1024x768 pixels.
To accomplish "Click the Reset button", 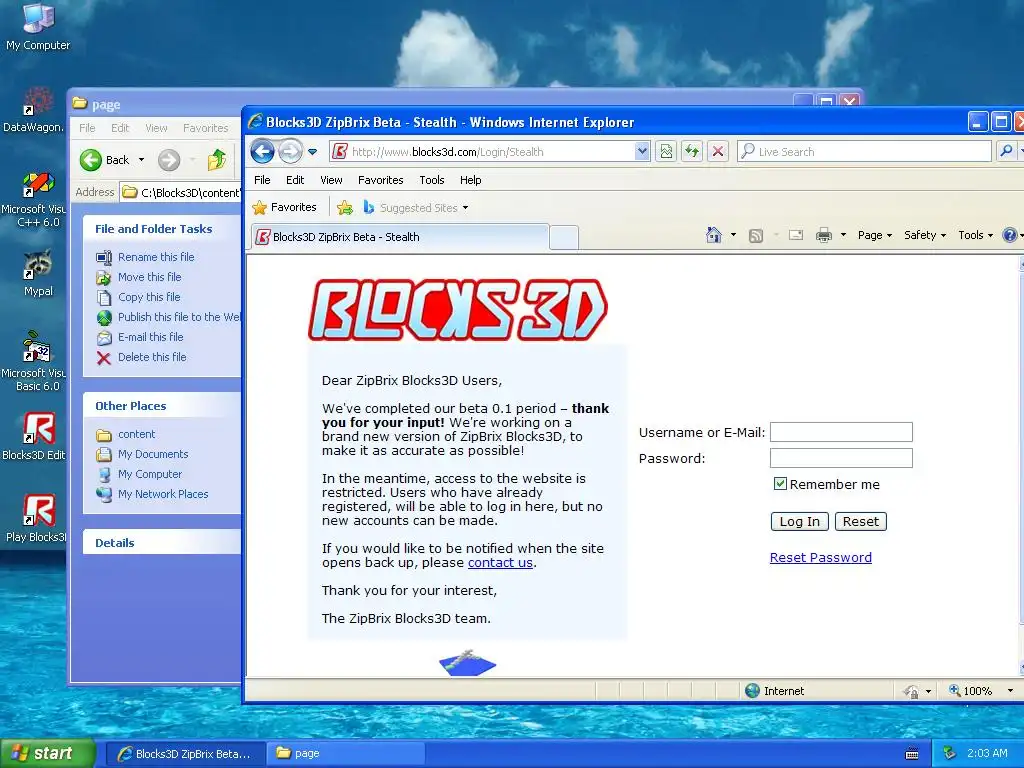I will pos(861,521).
